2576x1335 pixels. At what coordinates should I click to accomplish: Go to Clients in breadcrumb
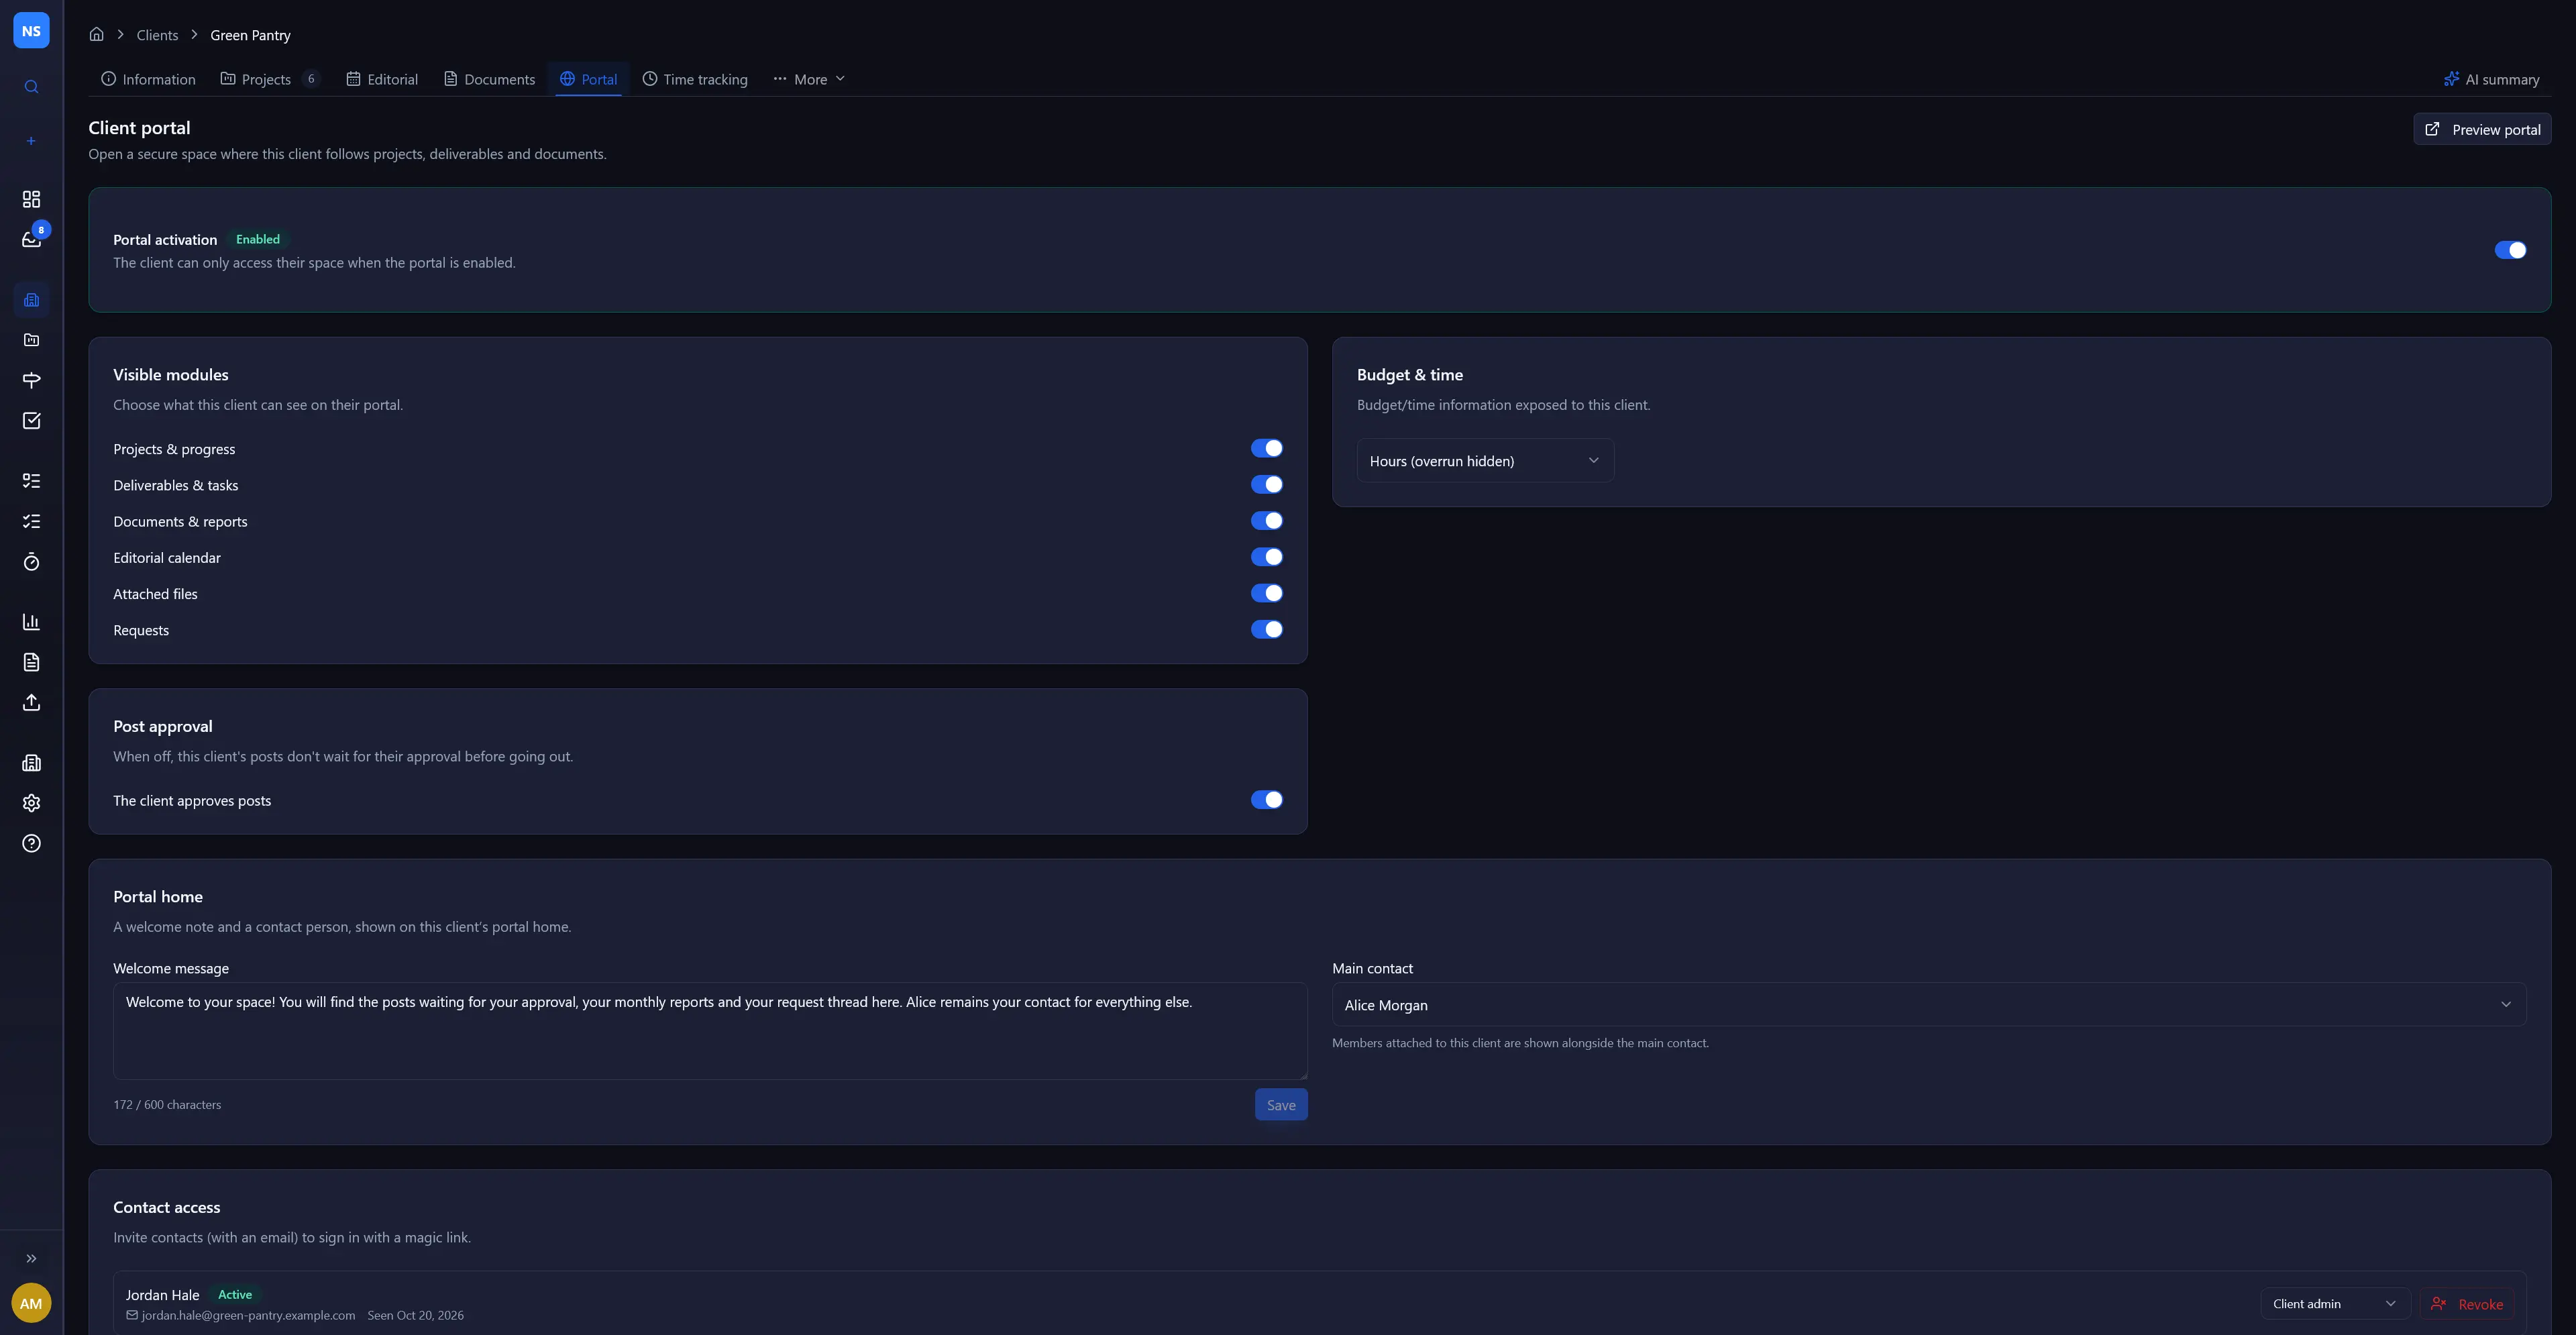[x=157, y=35]
